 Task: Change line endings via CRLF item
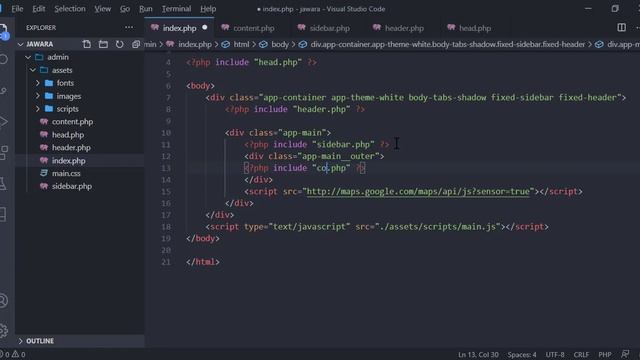581,354
